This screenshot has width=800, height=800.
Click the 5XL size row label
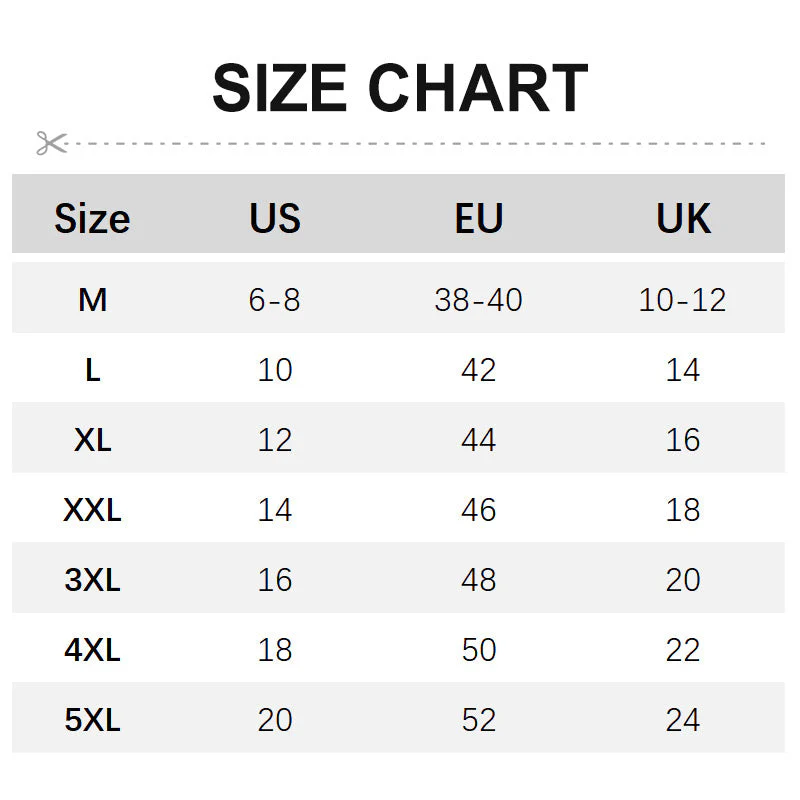[92, 720]
